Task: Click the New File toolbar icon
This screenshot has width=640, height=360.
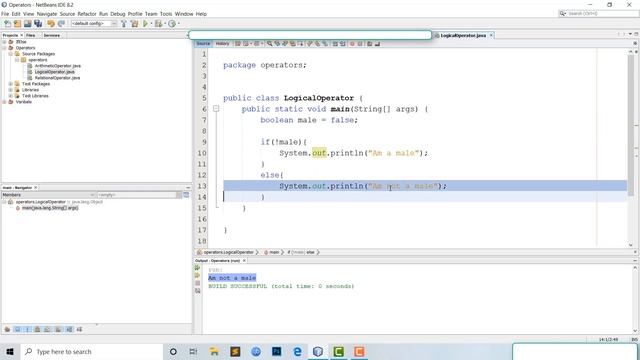Action: [x=7, y=24]
